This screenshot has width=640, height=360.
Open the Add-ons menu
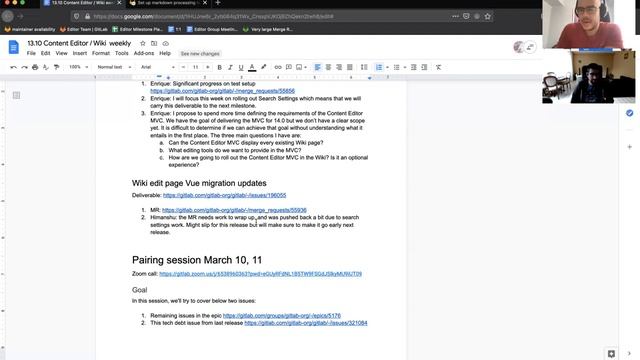coord(144,53)
